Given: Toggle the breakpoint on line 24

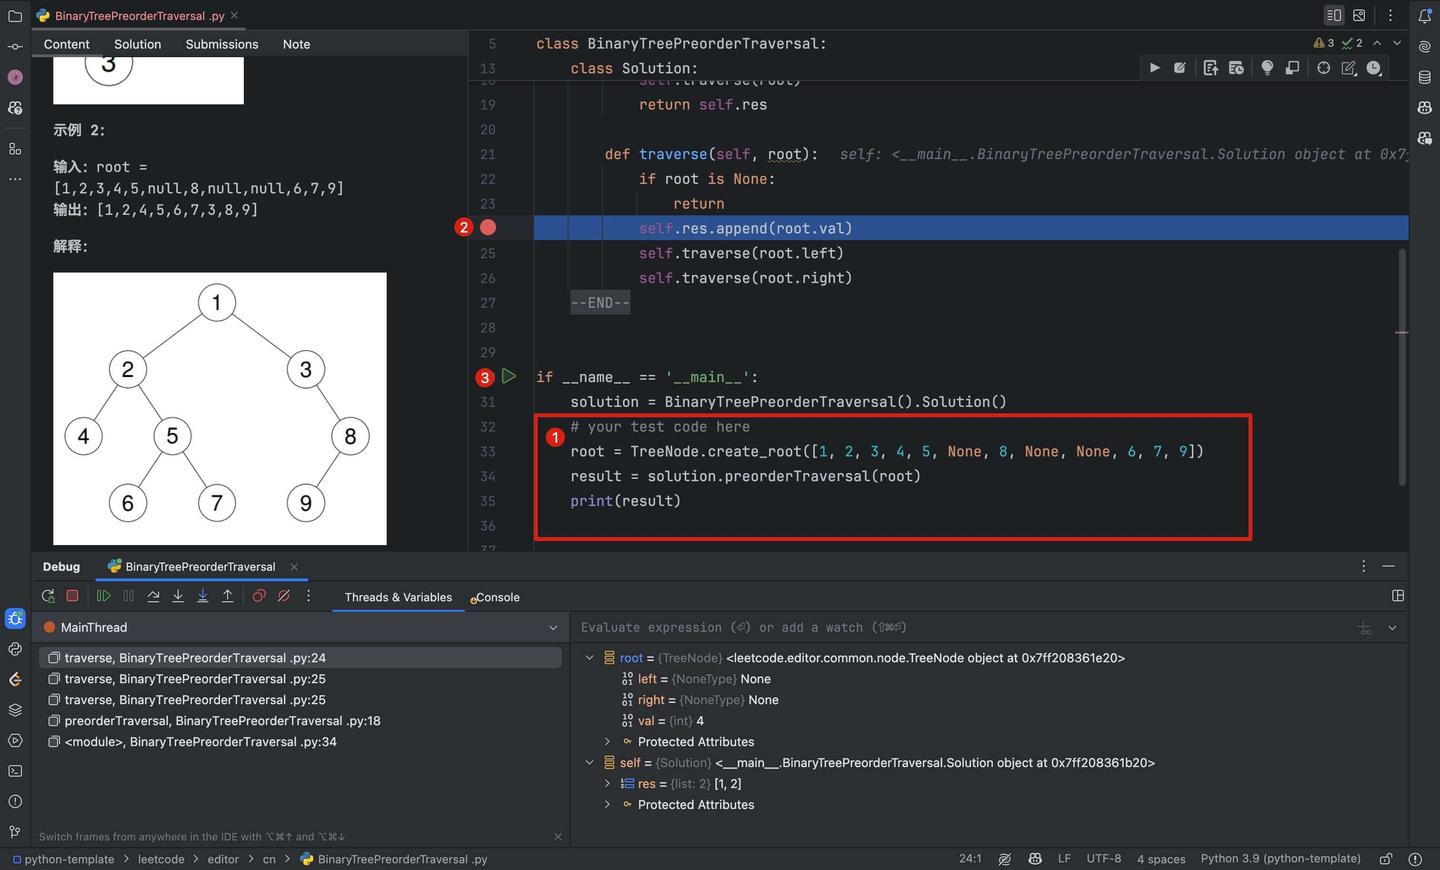Looking at the screenshot, I should pos(488,227).
